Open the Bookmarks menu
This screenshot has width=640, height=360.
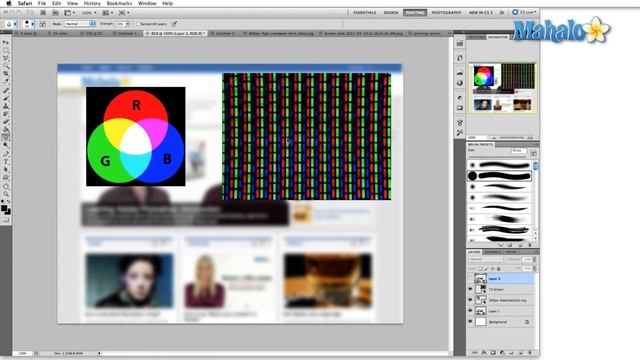pyautogui.click(x=119, y=3)
